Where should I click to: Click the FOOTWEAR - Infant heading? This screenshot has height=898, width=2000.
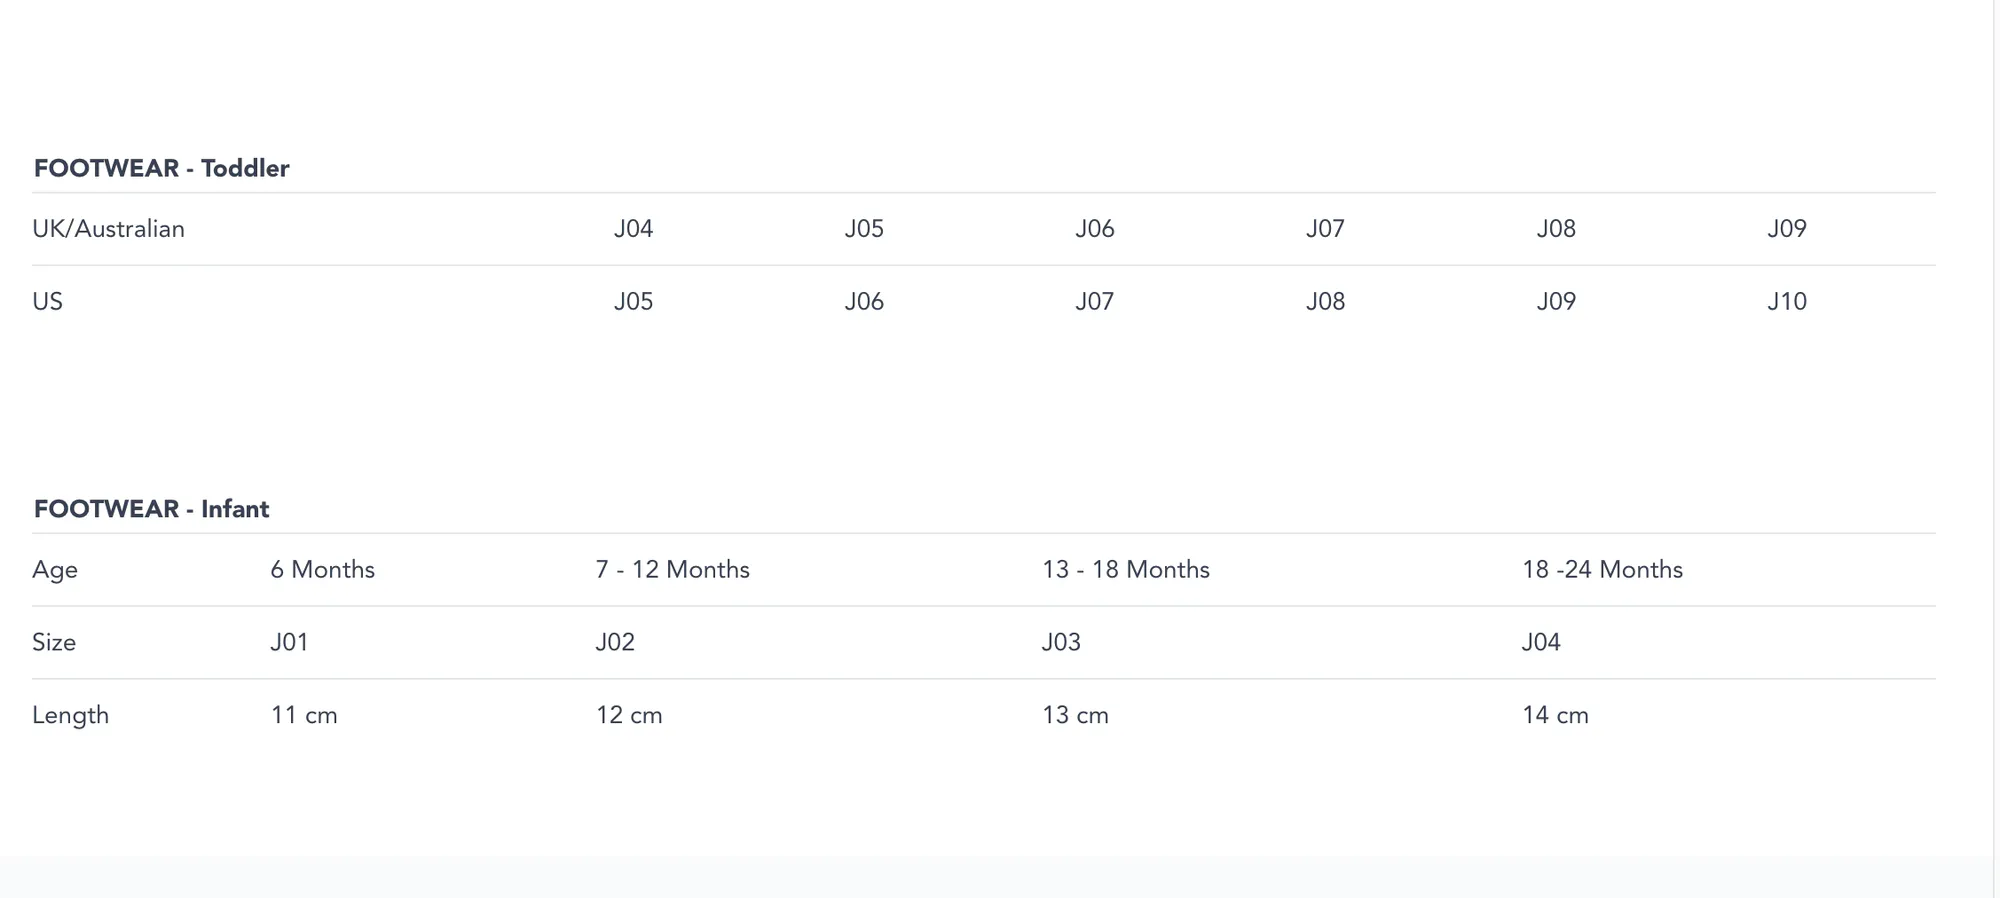point(151,509)
